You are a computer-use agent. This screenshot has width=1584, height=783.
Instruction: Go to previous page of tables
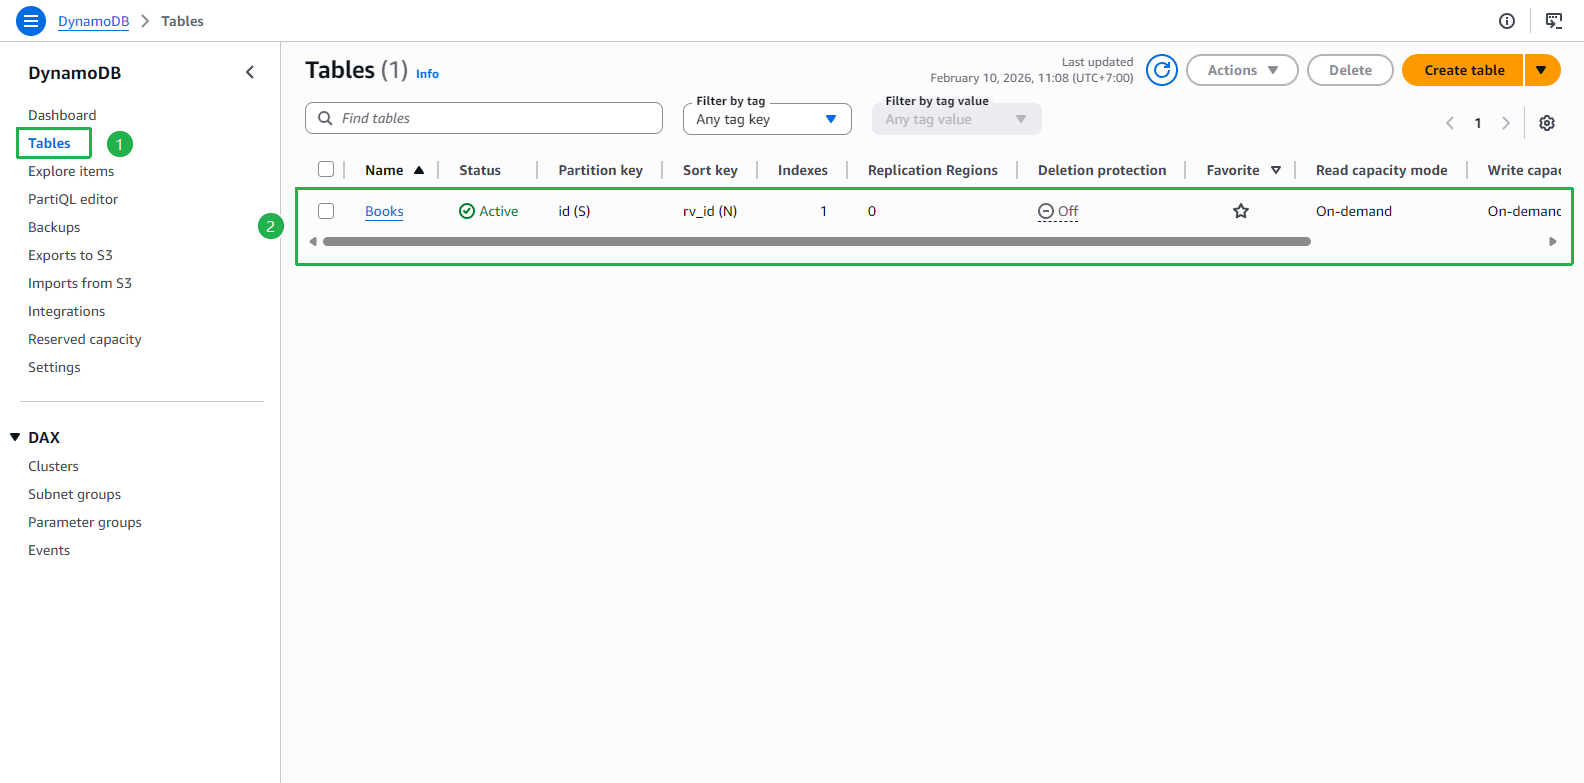[1450, 123]
